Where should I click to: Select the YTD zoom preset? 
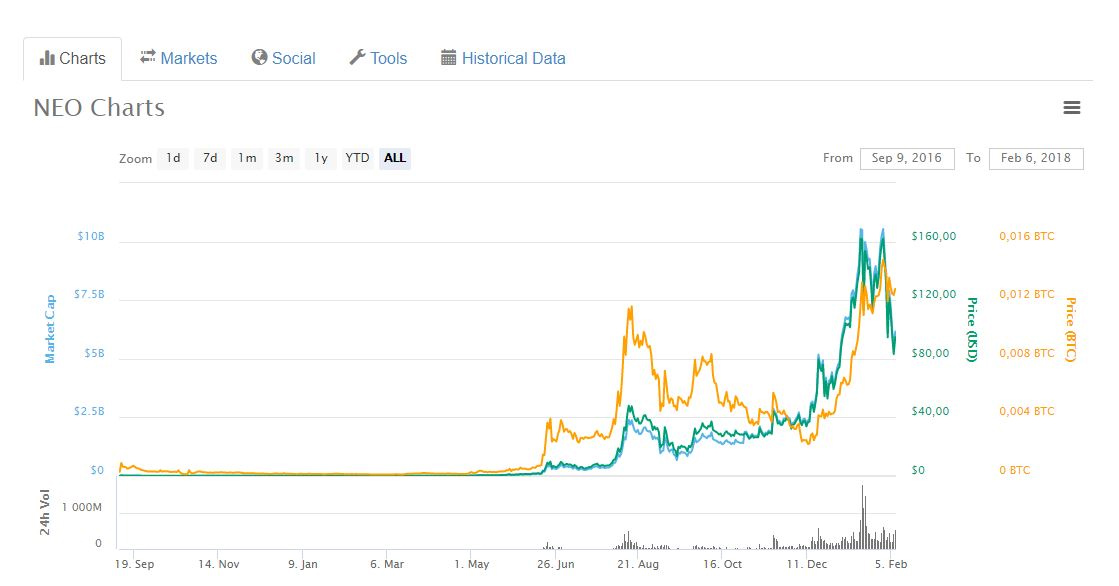356,158
